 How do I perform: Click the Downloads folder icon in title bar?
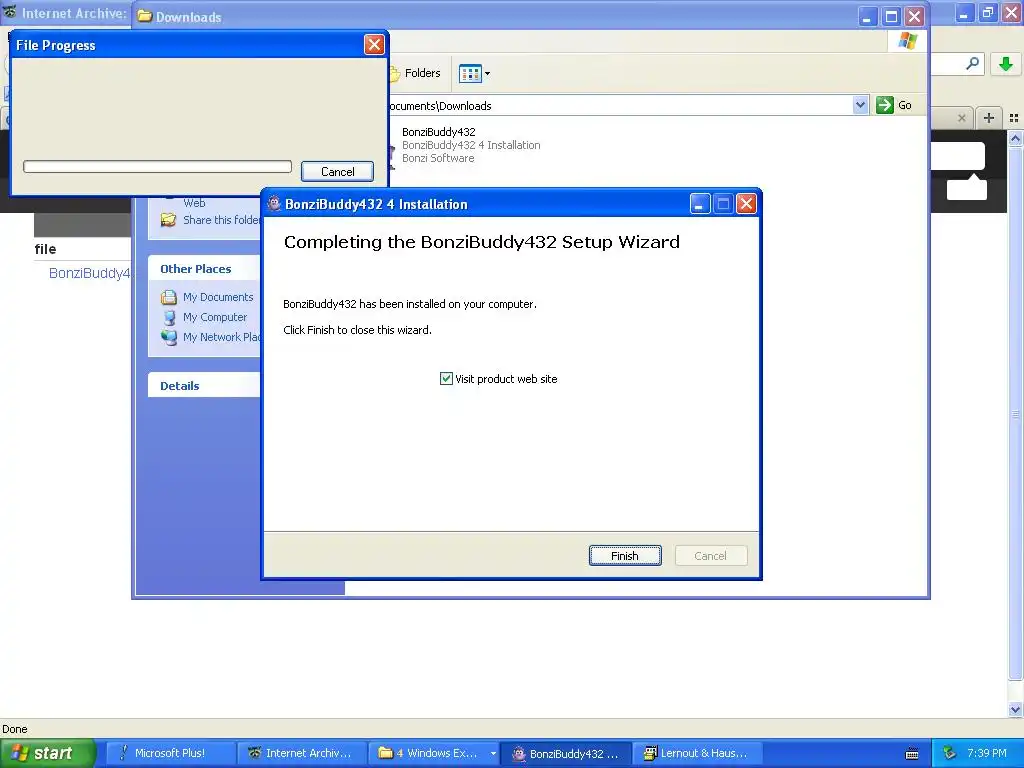pyautogui.click(x=145, y=16)
